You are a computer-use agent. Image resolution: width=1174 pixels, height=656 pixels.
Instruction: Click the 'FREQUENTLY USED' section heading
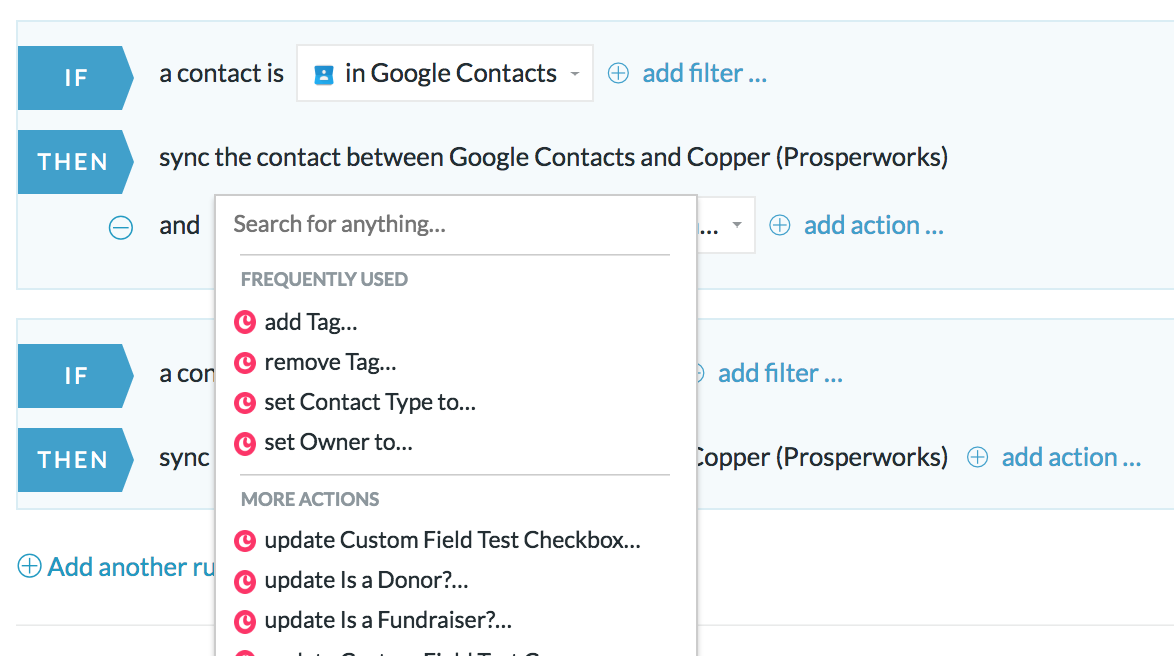click(x=324, y=279)
